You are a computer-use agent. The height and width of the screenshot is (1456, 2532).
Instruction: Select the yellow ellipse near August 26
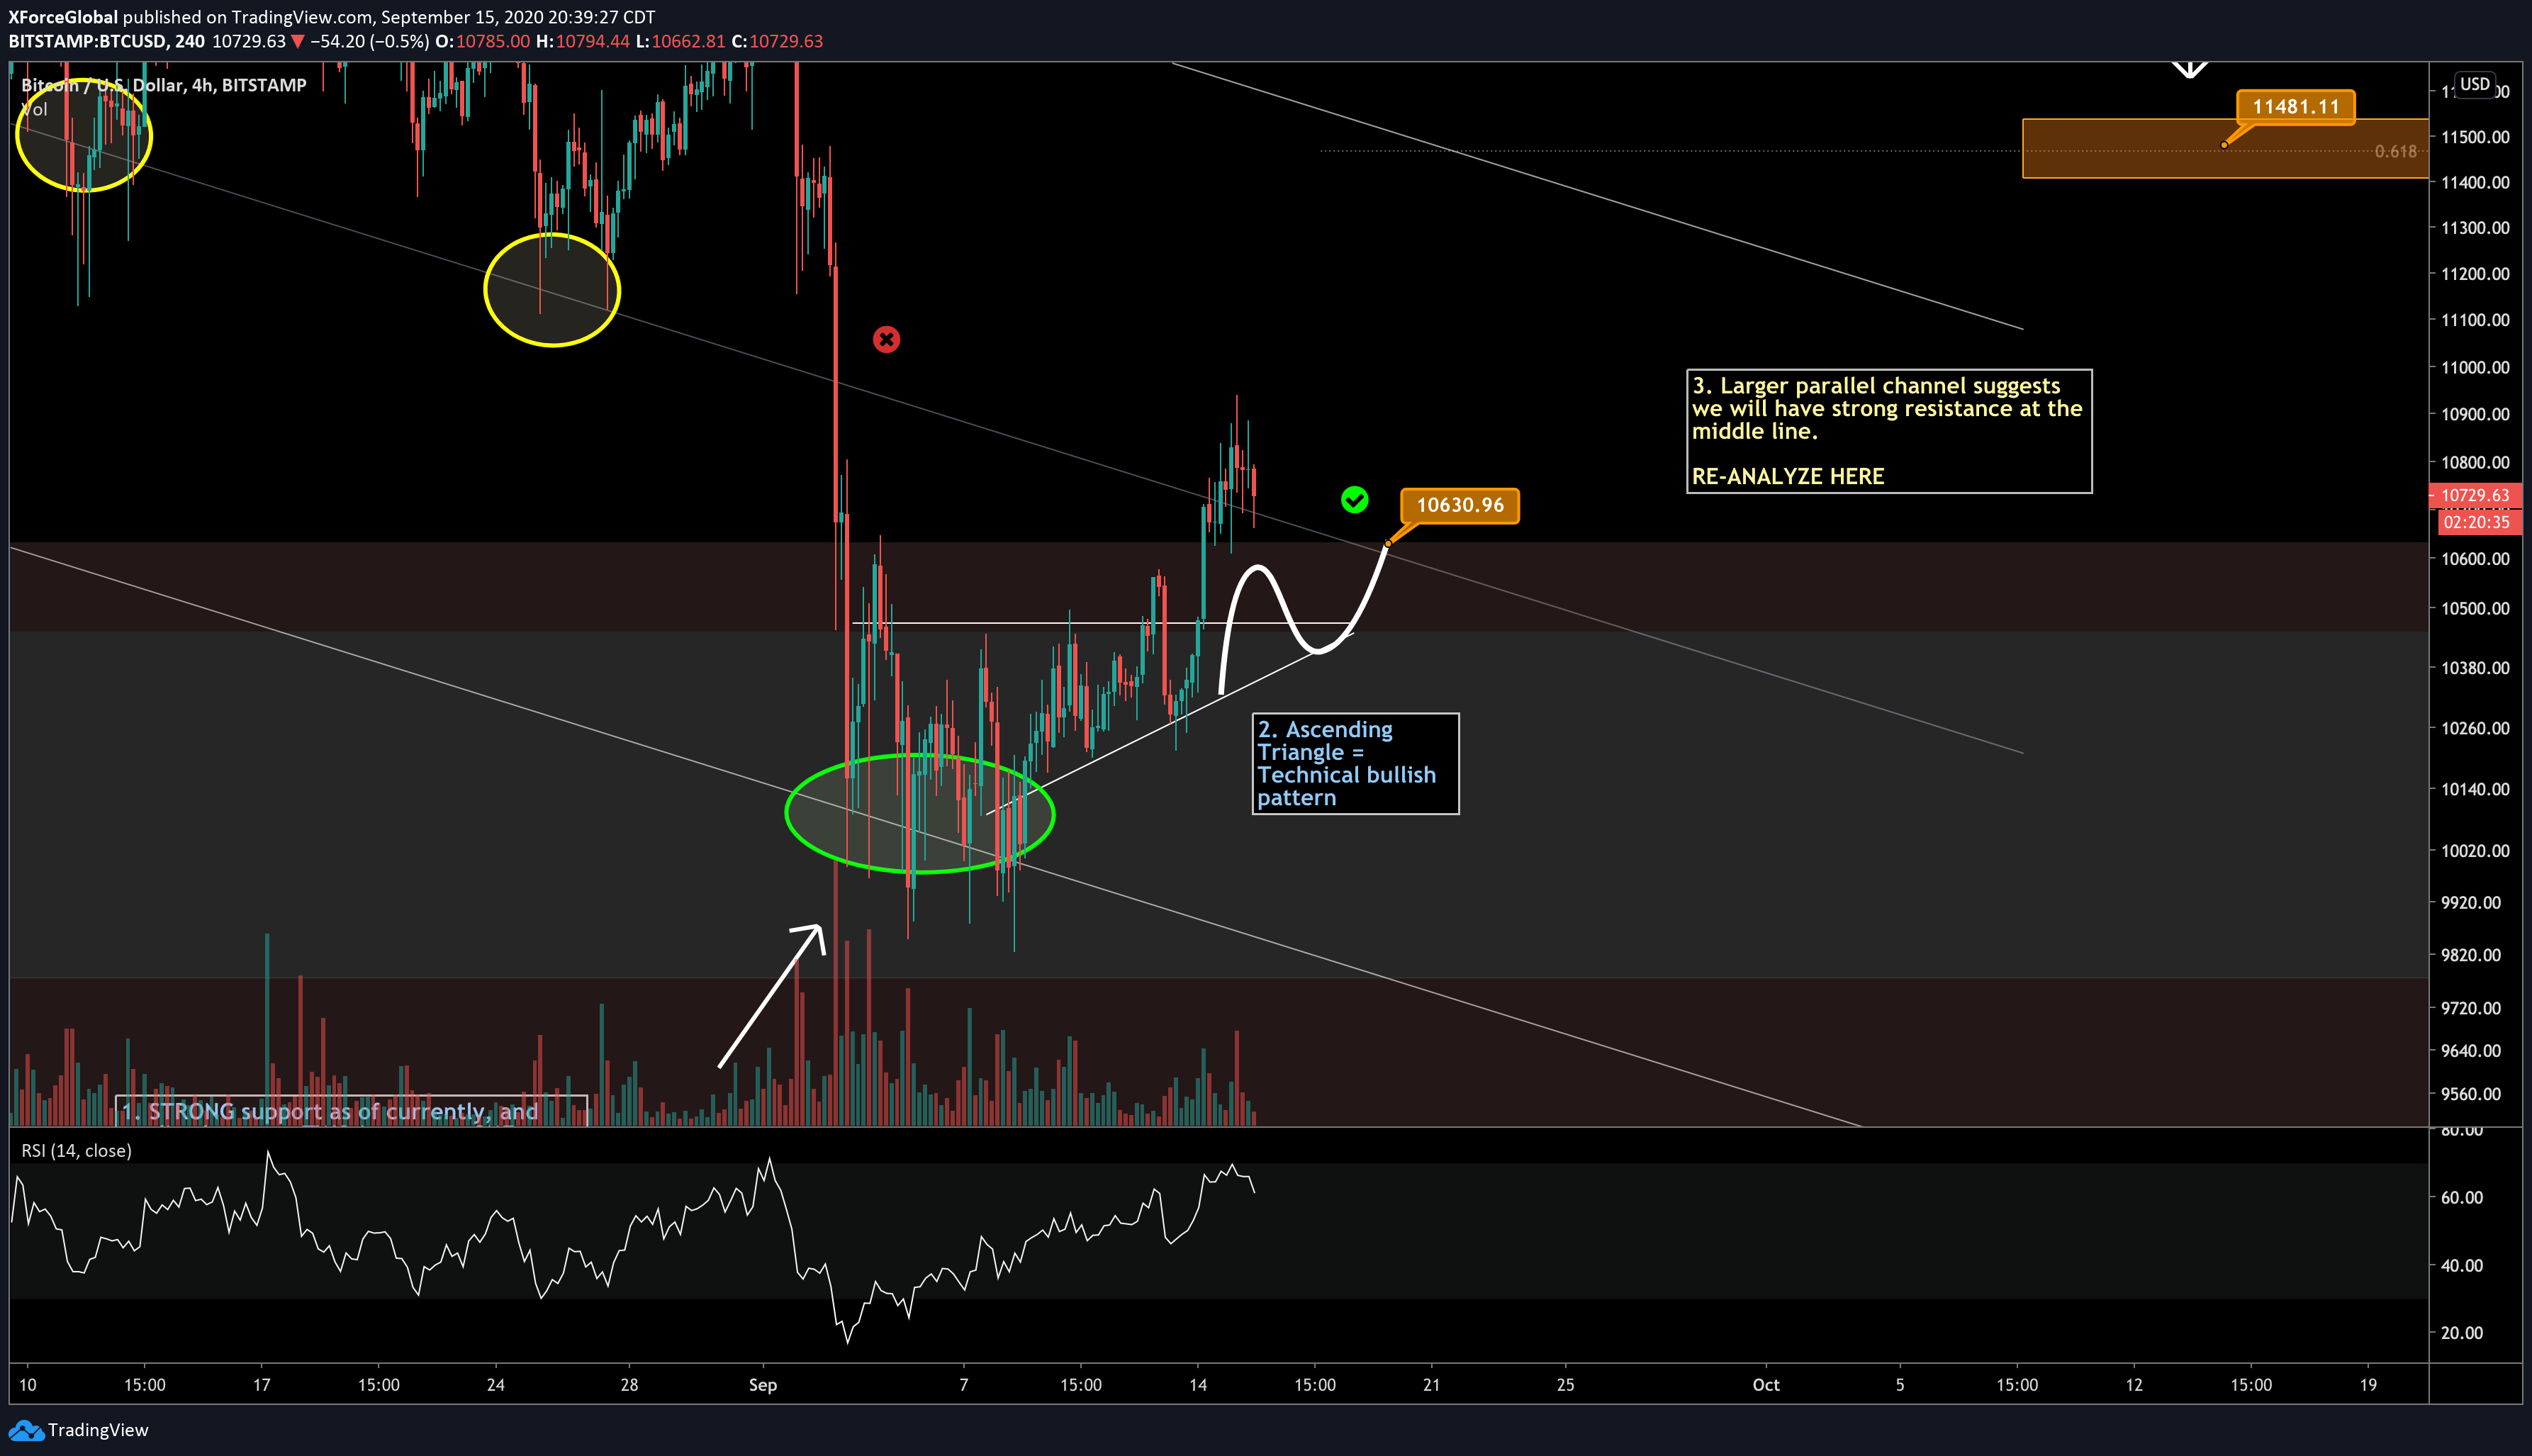pyautogui.click(x=552, y=290)
